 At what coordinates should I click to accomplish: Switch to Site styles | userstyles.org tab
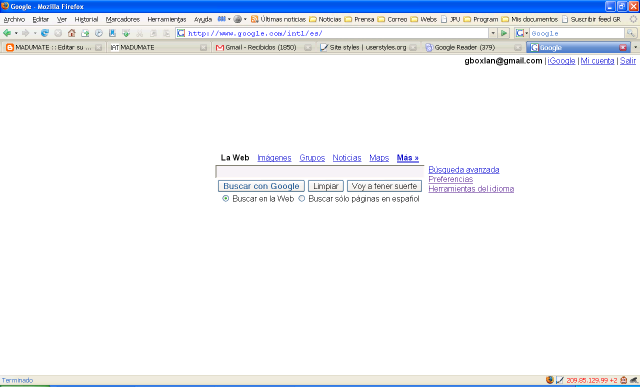pyautogui.click(x=369, y=47)
